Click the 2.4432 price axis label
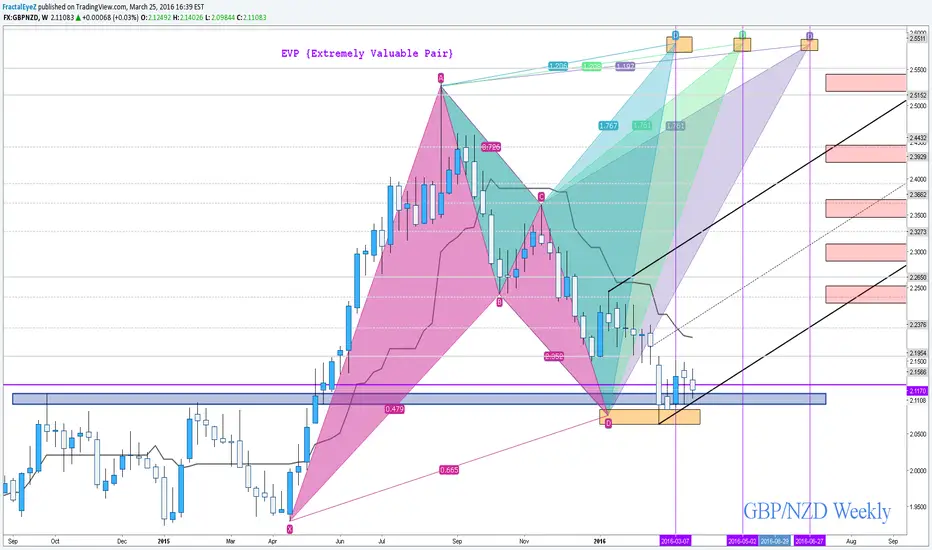Image resolution: width=932 pixels, height=550 pixels. tap(917, 138)
